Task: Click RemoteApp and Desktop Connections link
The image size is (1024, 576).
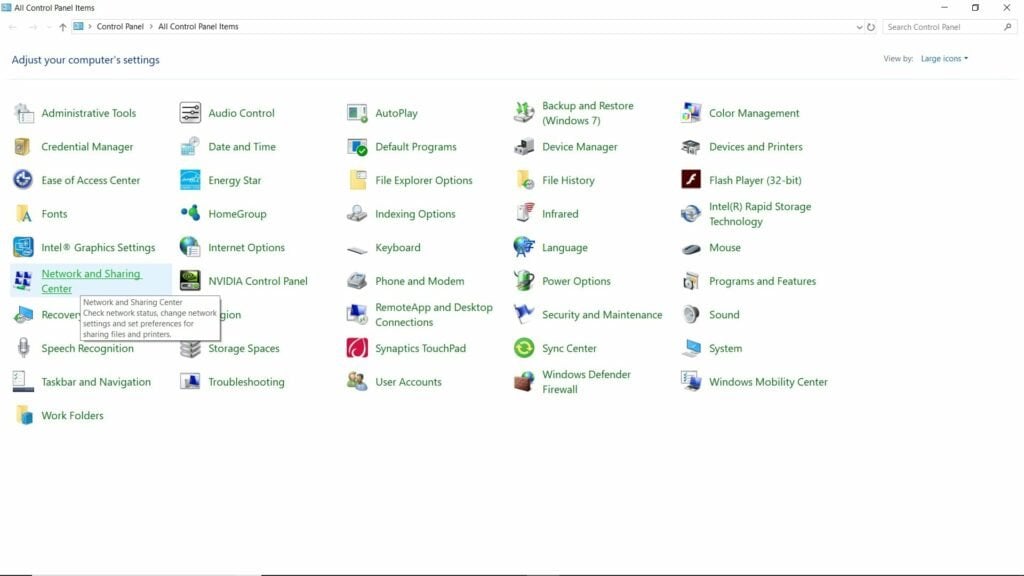Action: click(434, 314)
